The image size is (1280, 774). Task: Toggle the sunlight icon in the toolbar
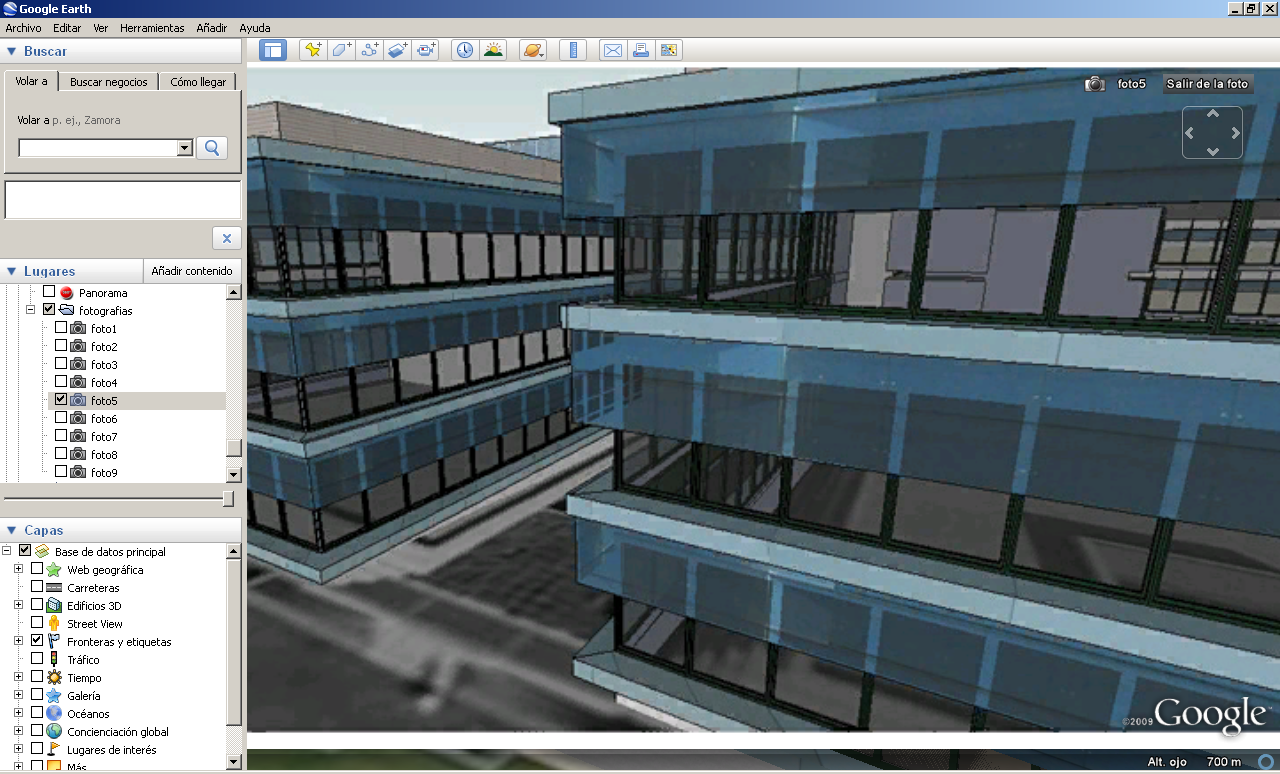[x=493, y=50]
